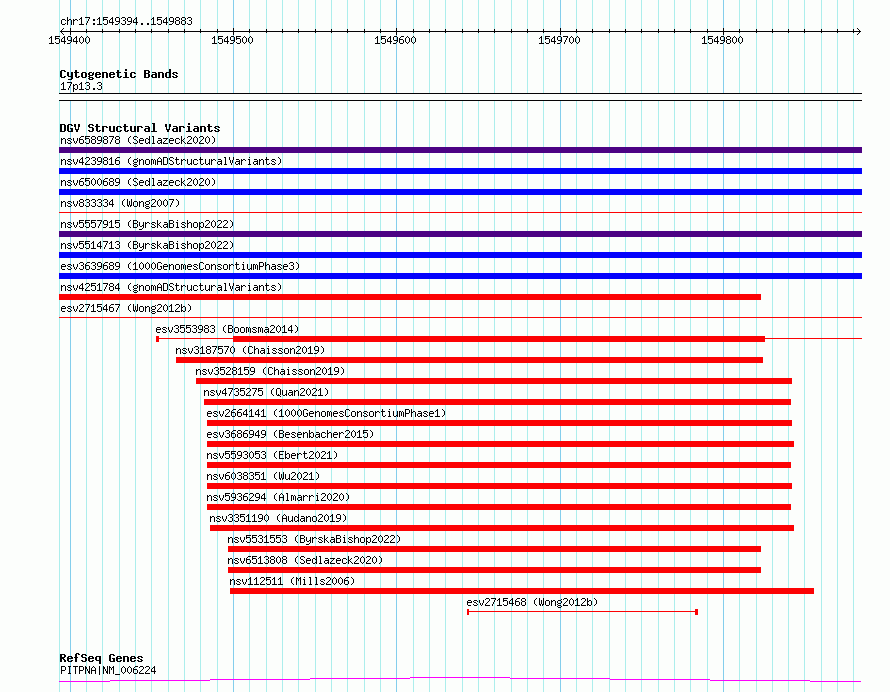Screen dimensions: 890x692
Task: Open nsv6500689 (Sedlazeck2020) variant
Action: (x=138, y=182)
